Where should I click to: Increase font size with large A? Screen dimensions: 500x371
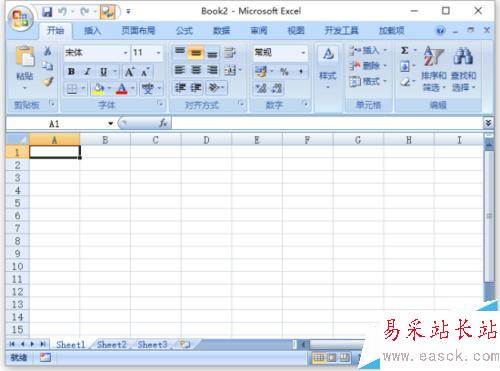click(x=129, y=71)
